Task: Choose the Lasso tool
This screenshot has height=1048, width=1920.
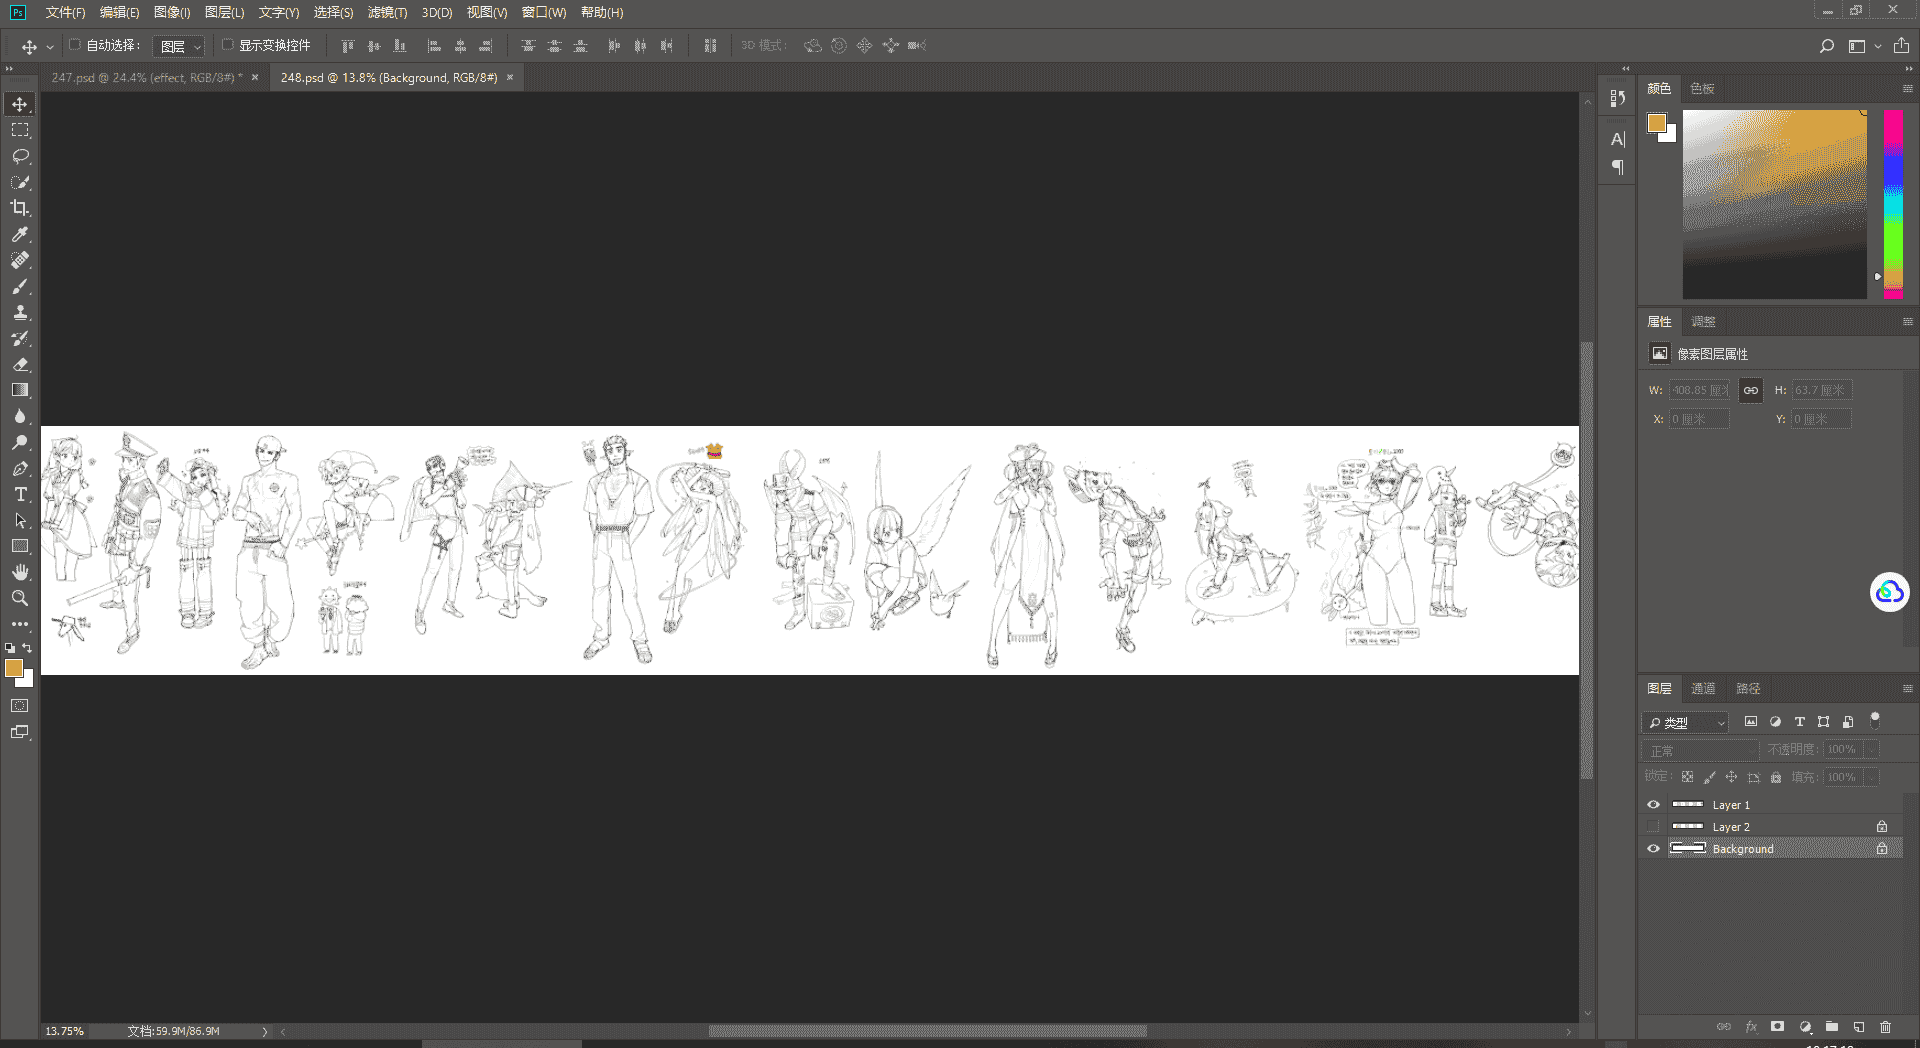Action: (x=20, y=156)
